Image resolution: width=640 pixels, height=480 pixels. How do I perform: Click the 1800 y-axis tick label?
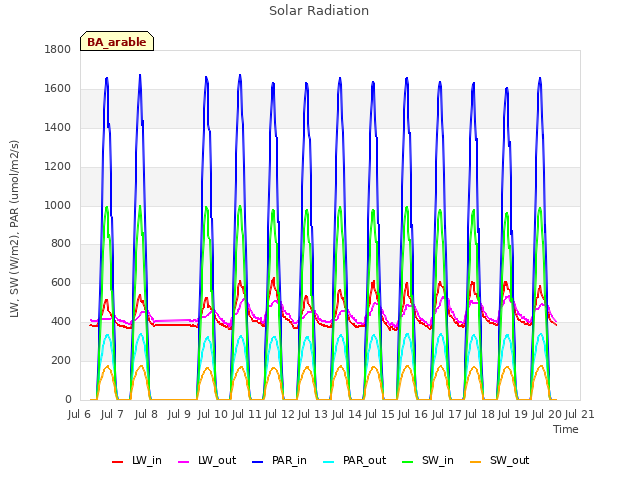click(58, 50)
